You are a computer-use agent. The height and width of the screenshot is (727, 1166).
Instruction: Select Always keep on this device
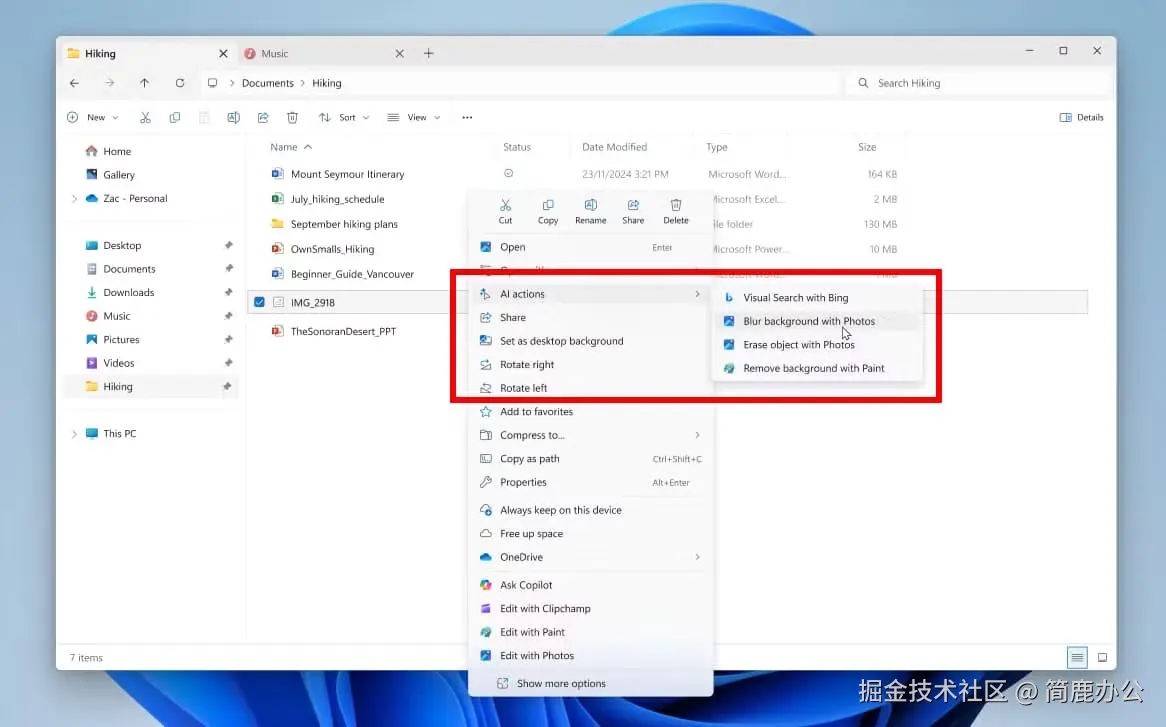pos(591,510)
